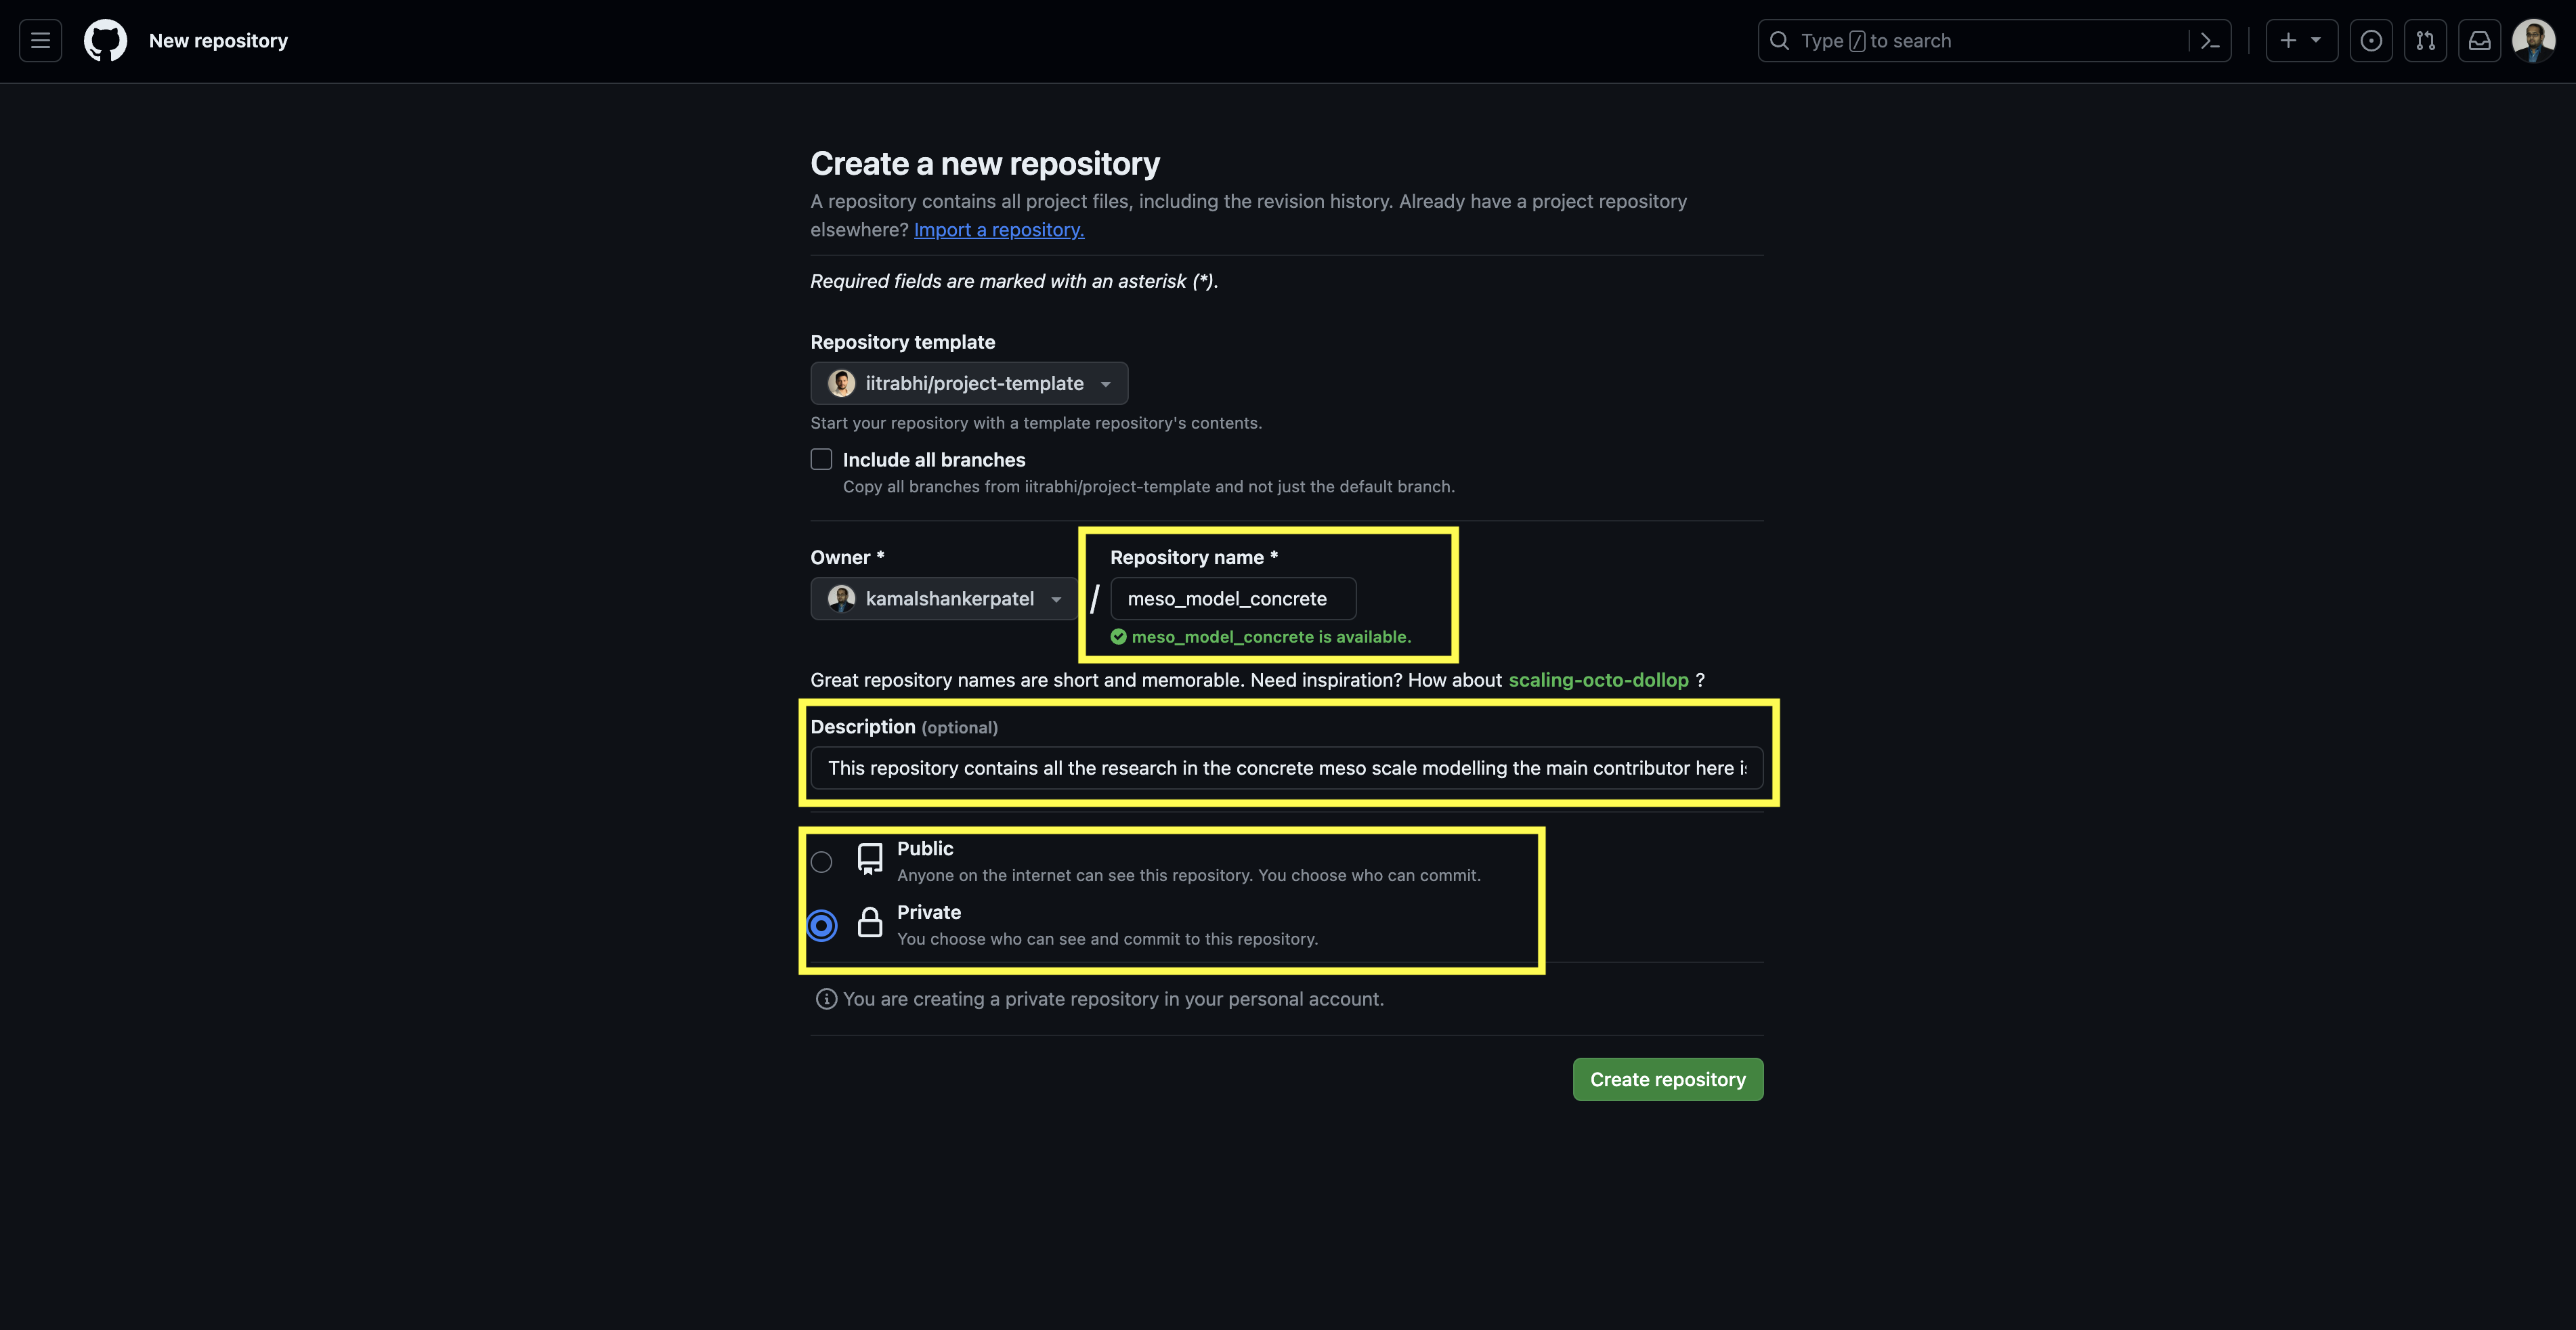Open the hamburger navigation menu

coord(40,41)
